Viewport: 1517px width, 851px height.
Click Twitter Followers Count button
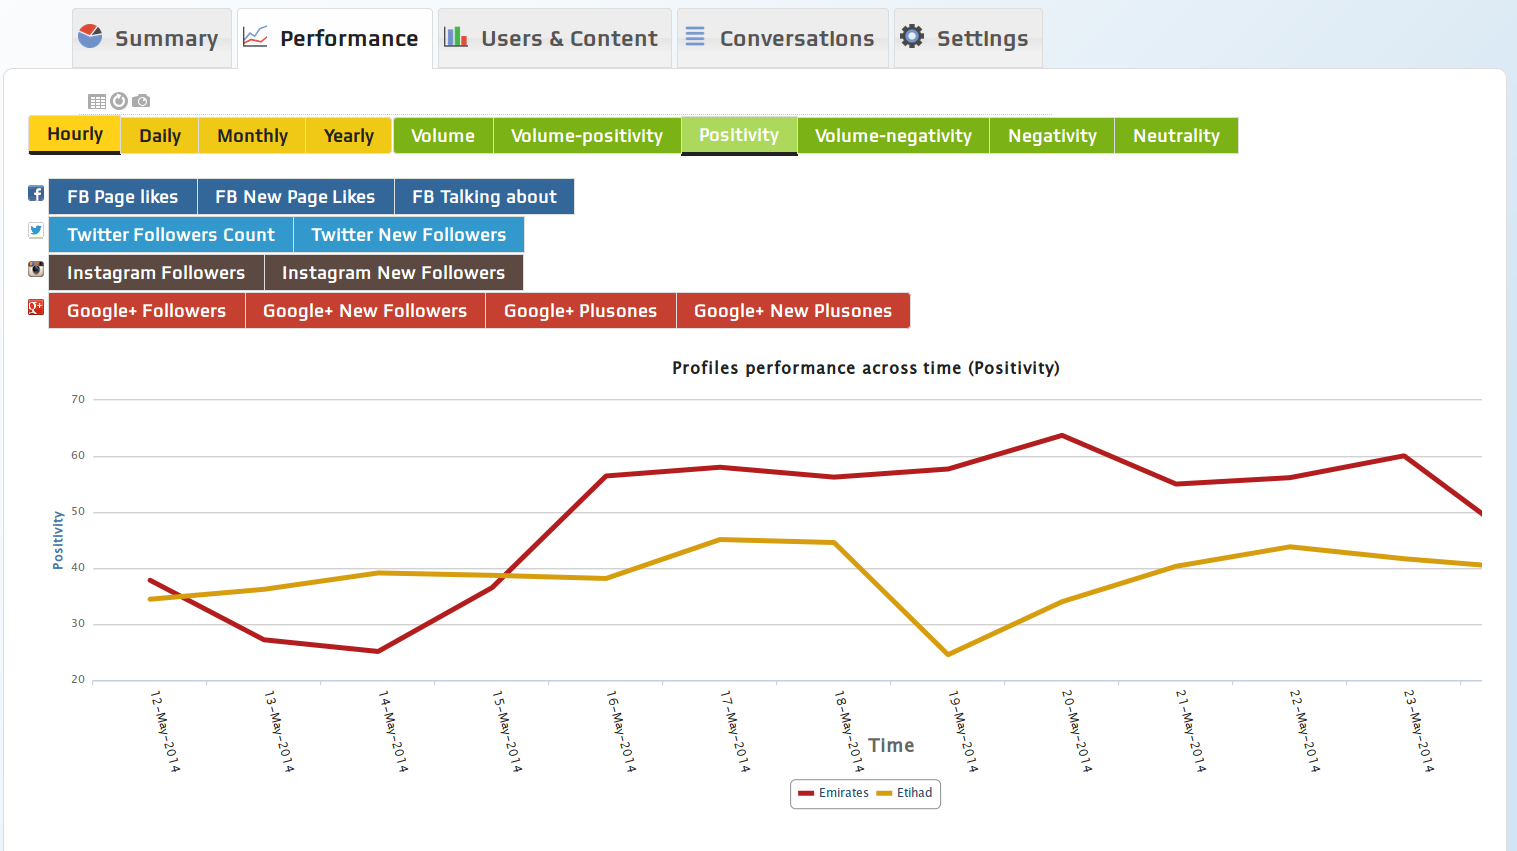(x=171, y=235)
